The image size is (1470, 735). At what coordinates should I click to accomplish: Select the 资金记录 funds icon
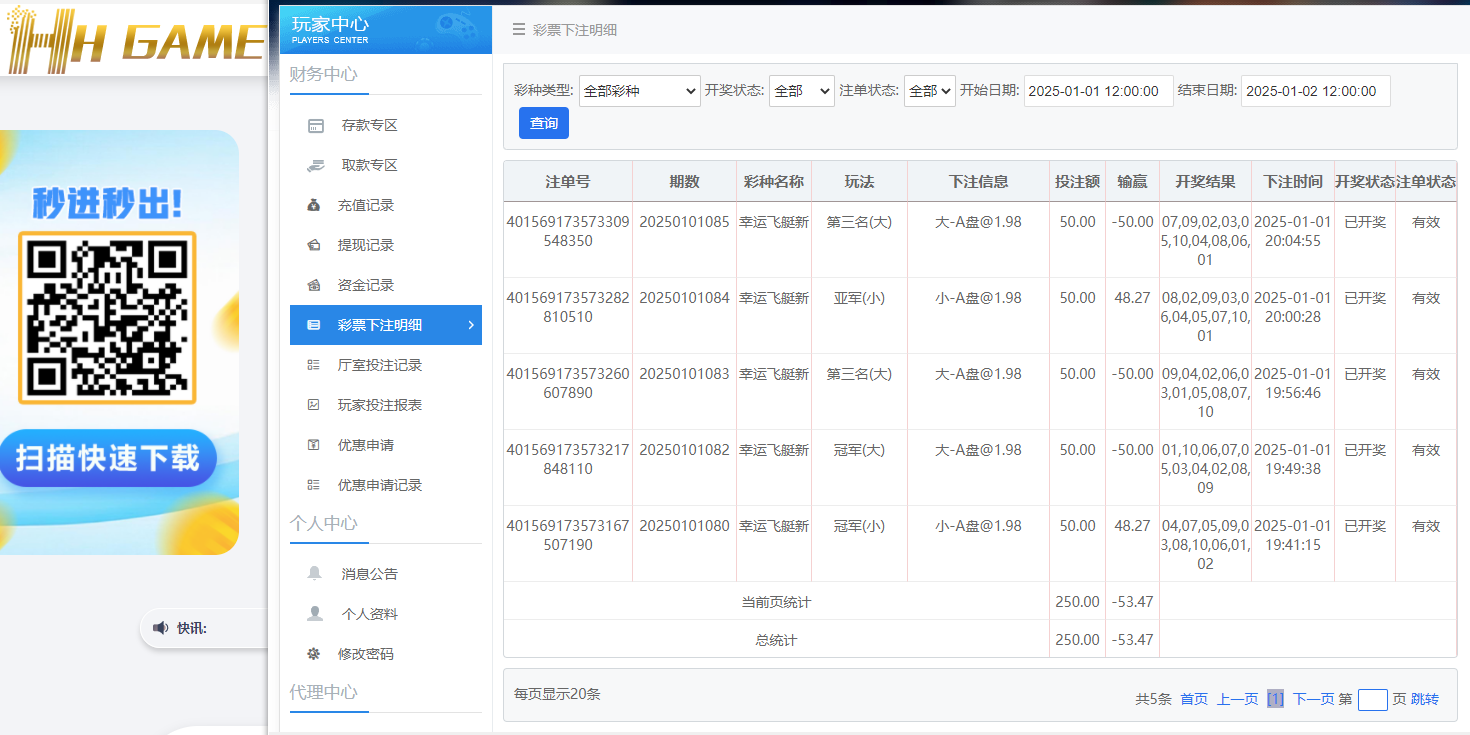316,284
